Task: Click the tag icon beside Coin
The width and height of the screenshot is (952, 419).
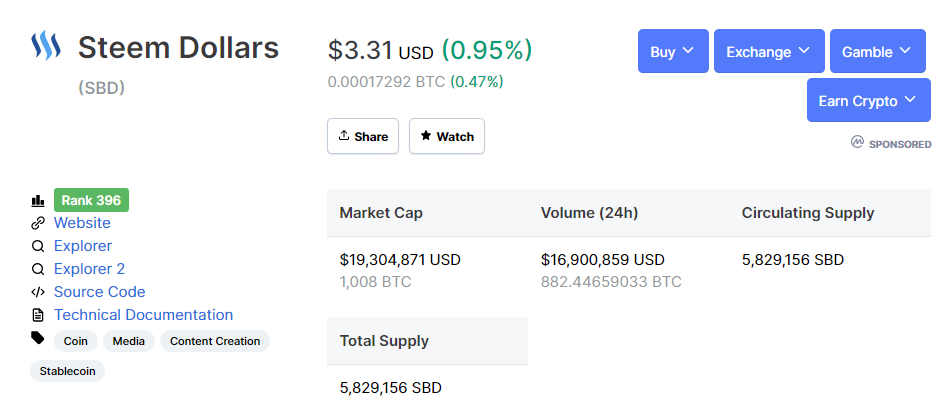Action: tap(38, 338)
